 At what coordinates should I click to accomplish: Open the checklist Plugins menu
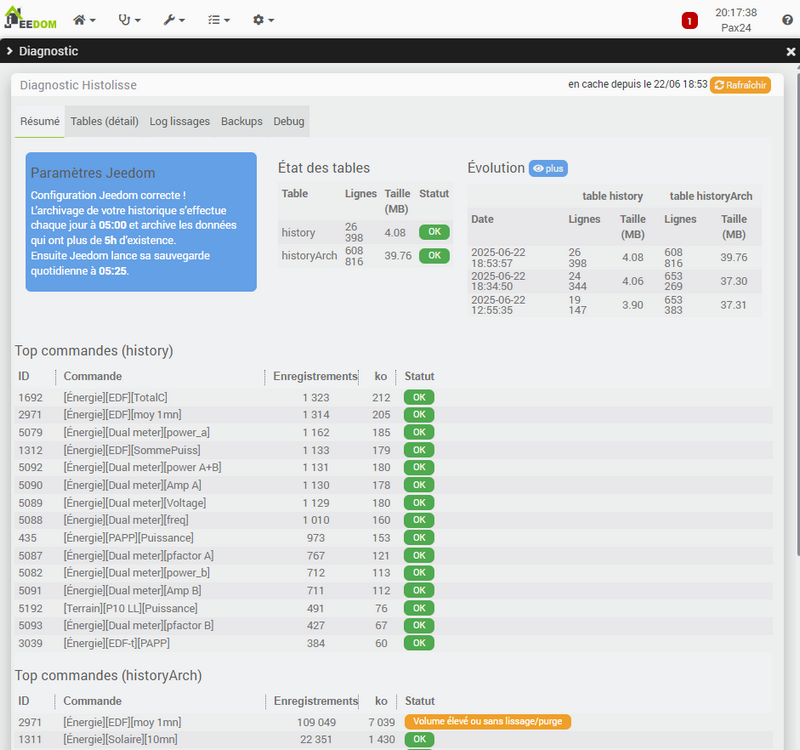(x=218, y=20)
